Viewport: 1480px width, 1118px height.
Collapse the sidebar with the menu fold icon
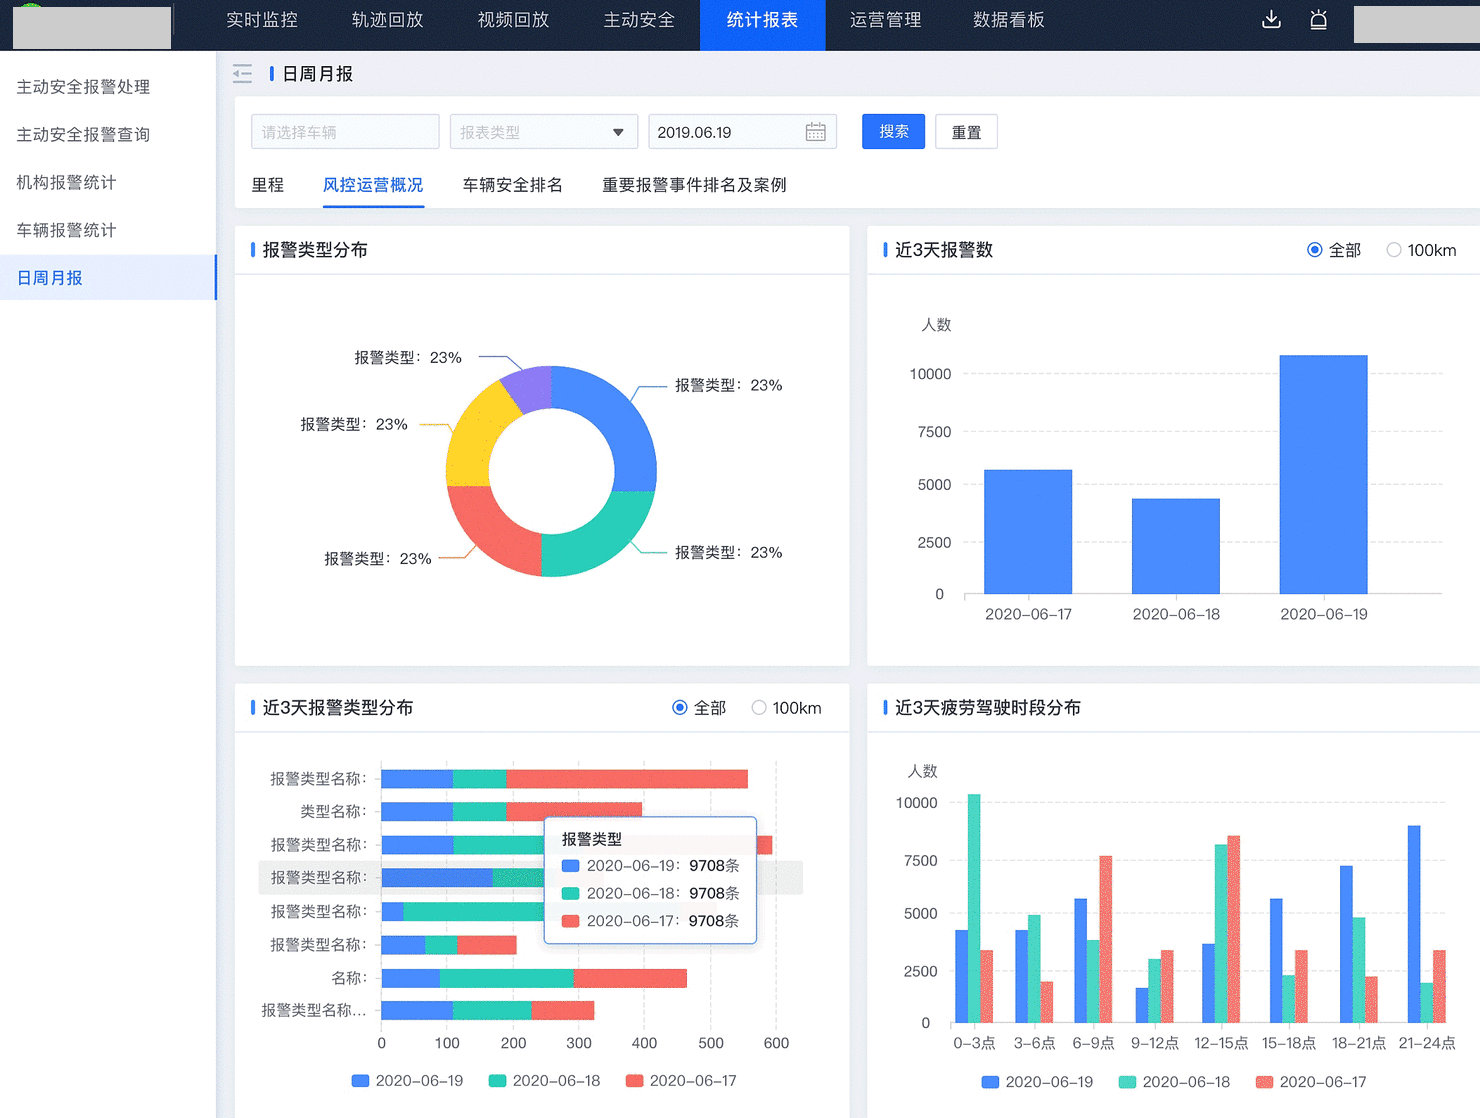[x=242, y=74]
